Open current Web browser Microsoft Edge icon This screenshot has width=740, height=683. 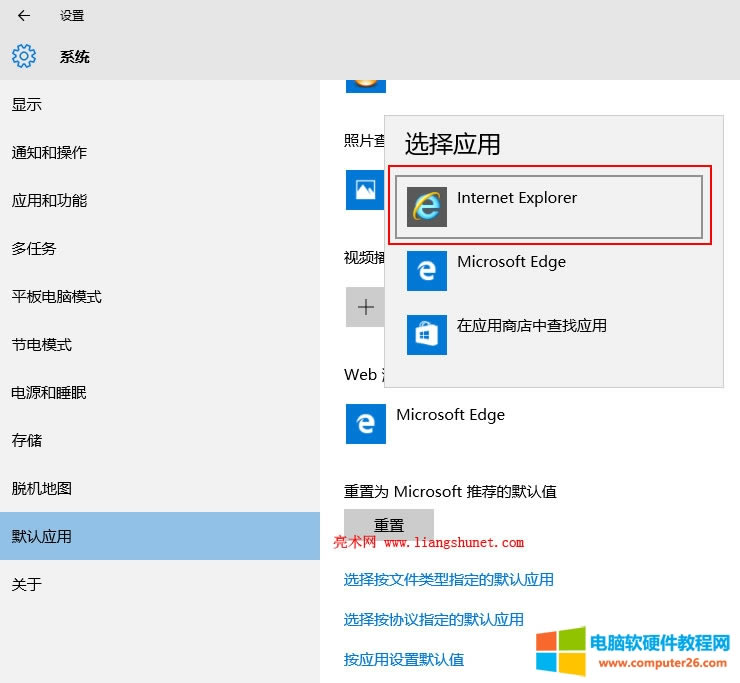tap(365, 424)
